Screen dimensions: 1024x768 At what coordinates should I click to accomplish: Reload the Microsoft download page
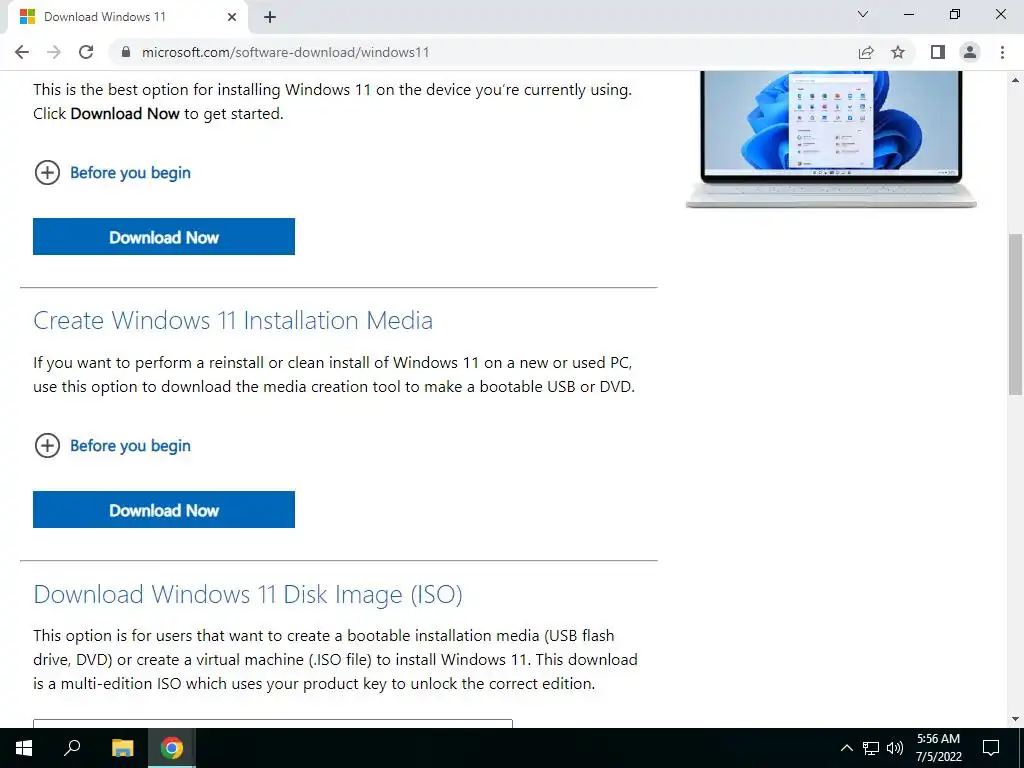point(86,52)
